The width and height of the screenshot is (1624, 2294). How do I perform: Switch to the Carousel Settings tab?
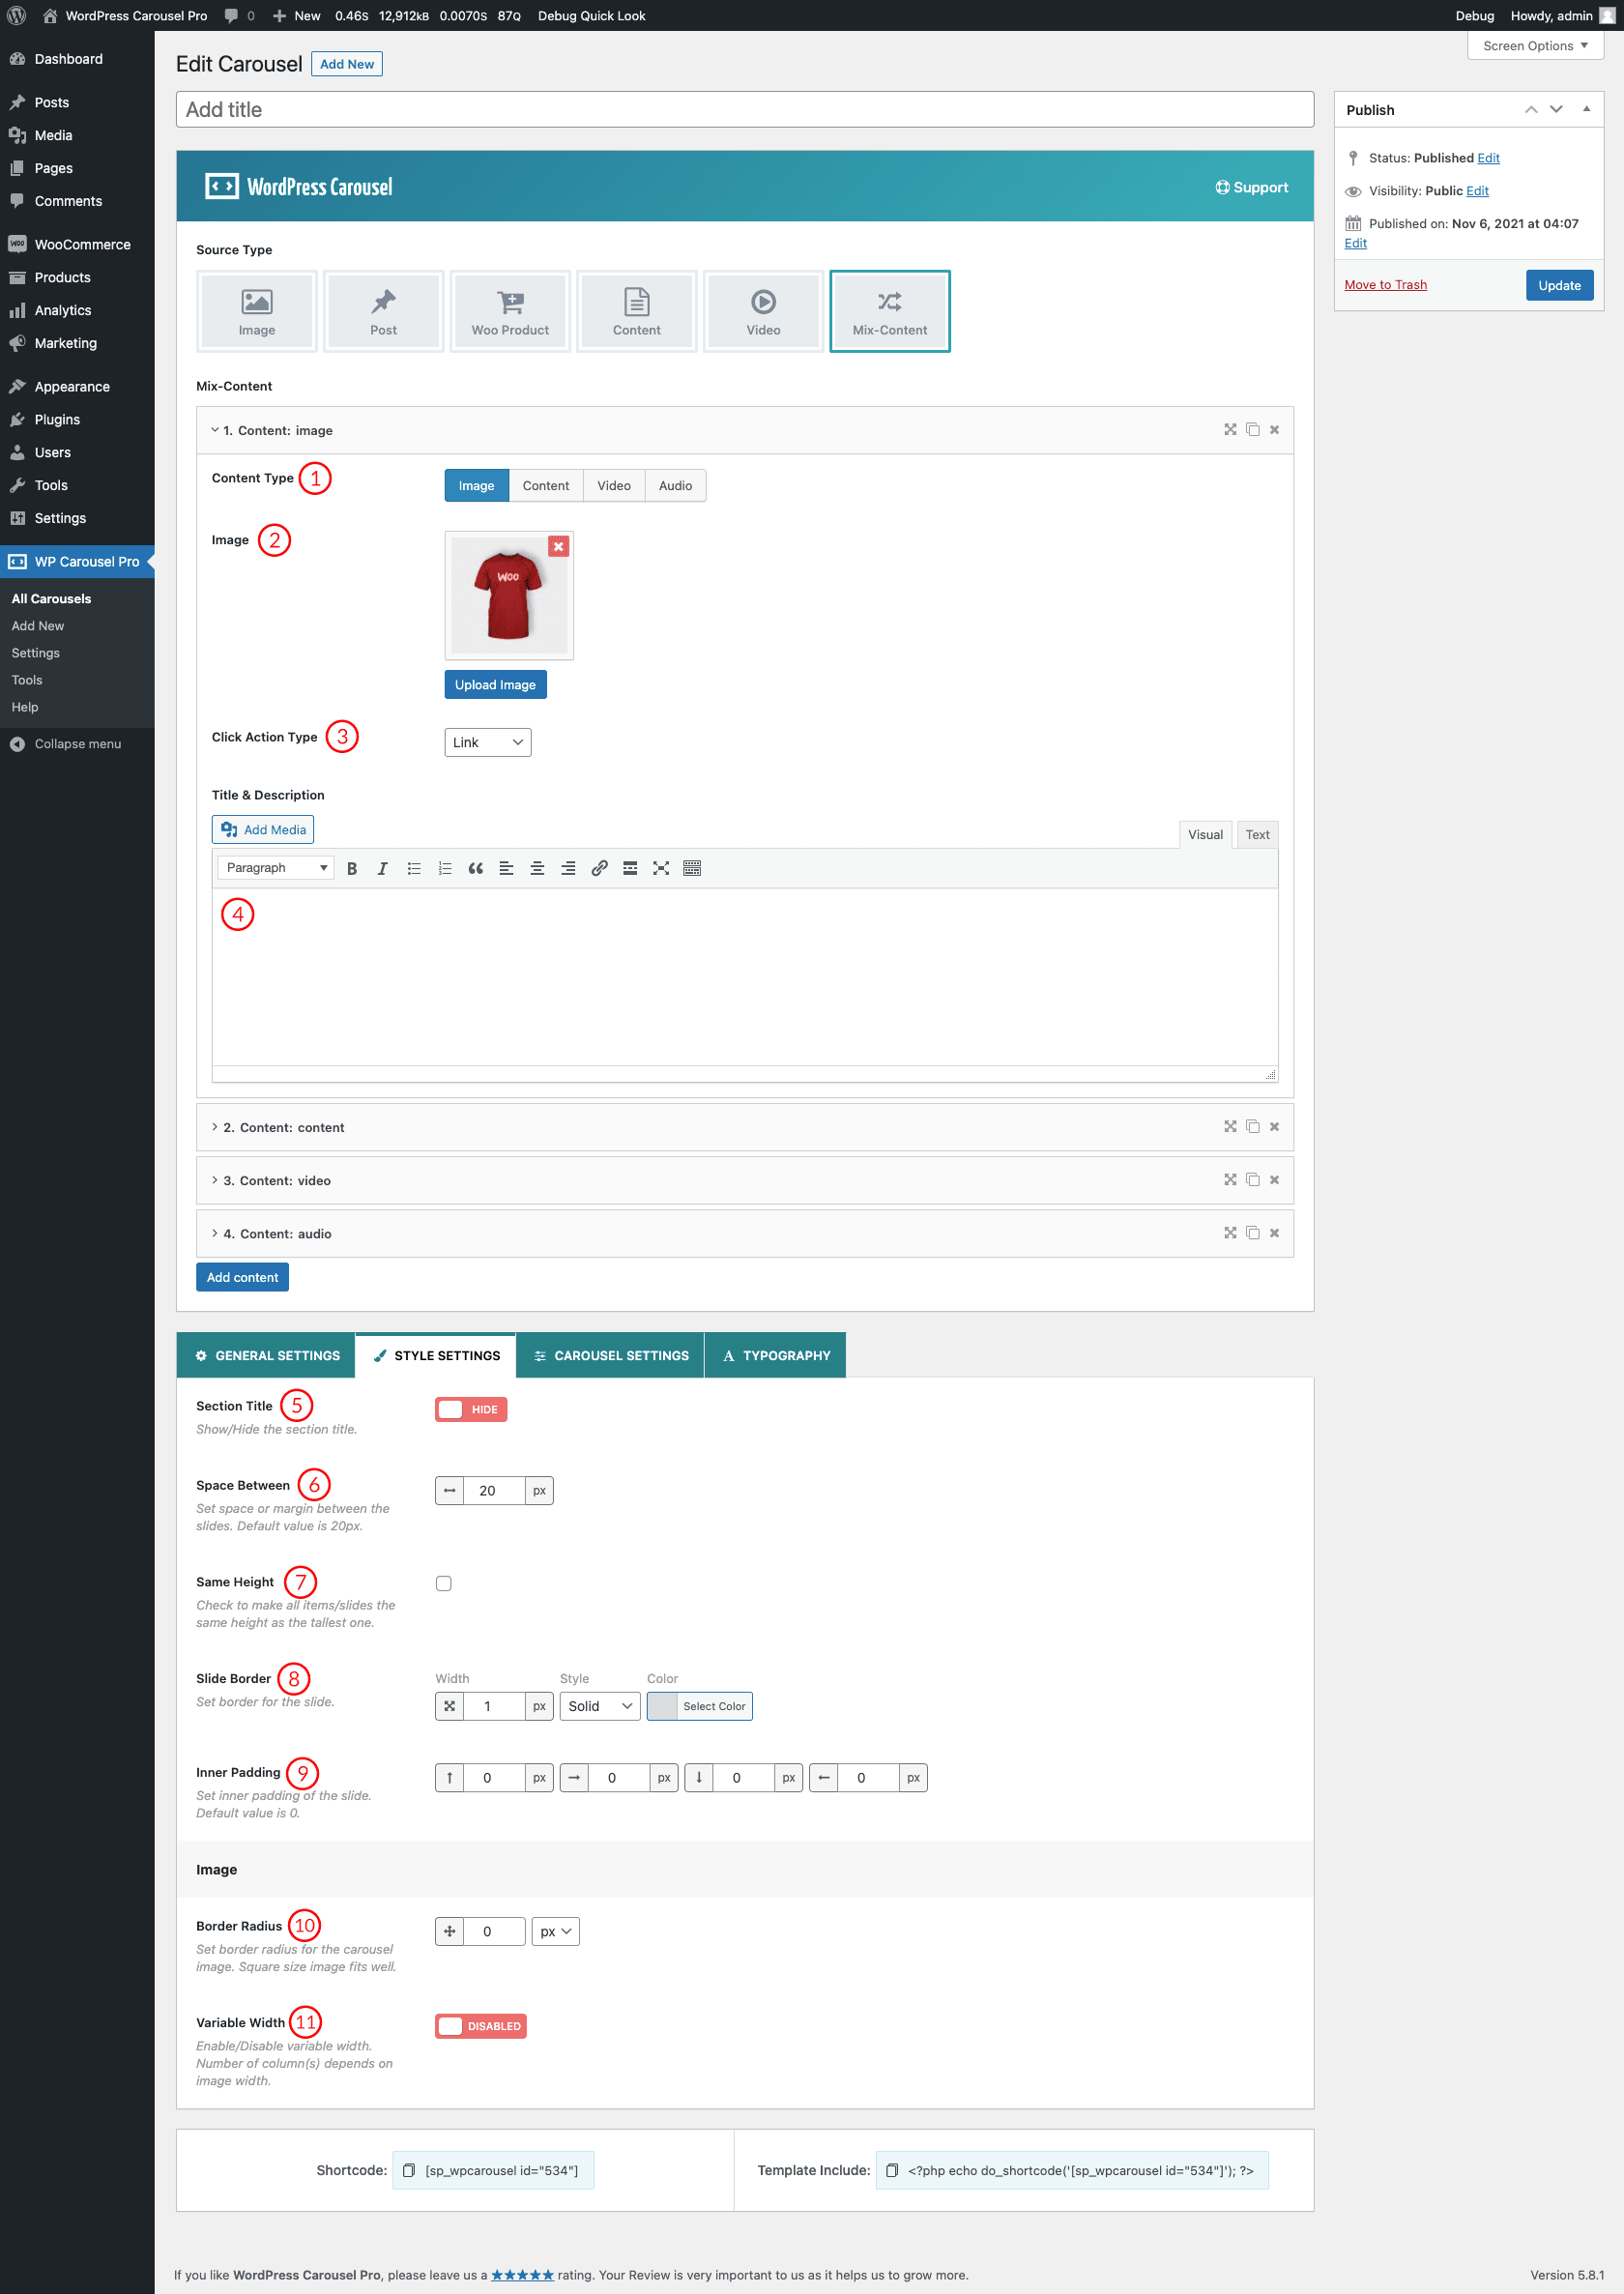click(x=610, y=1355)
